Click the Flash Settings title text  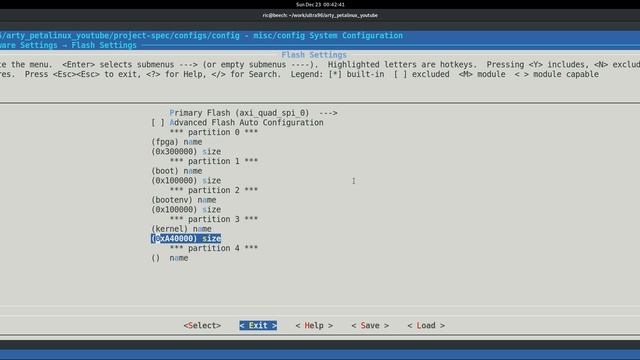click(x=314, y=55)
